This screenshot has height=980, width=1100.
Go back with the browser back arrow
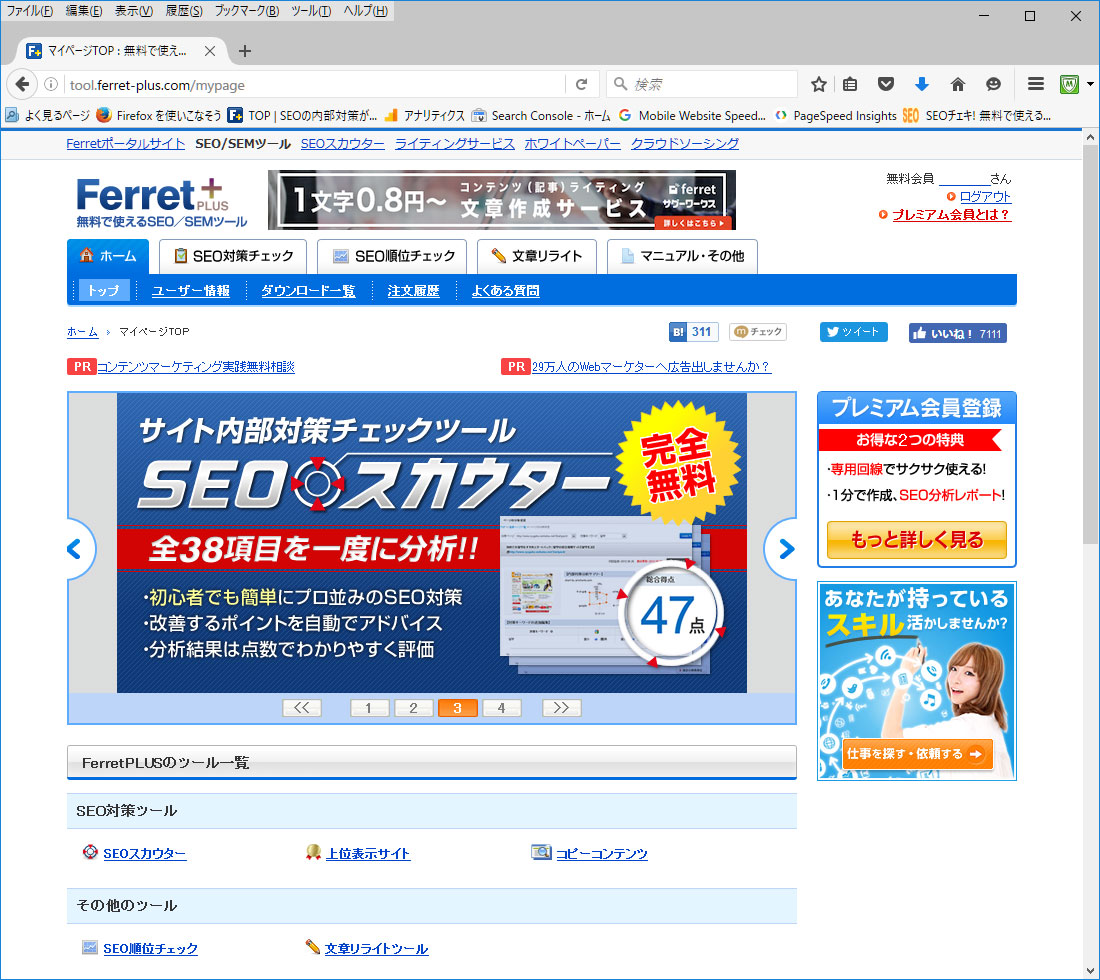(x=22, y=84)
